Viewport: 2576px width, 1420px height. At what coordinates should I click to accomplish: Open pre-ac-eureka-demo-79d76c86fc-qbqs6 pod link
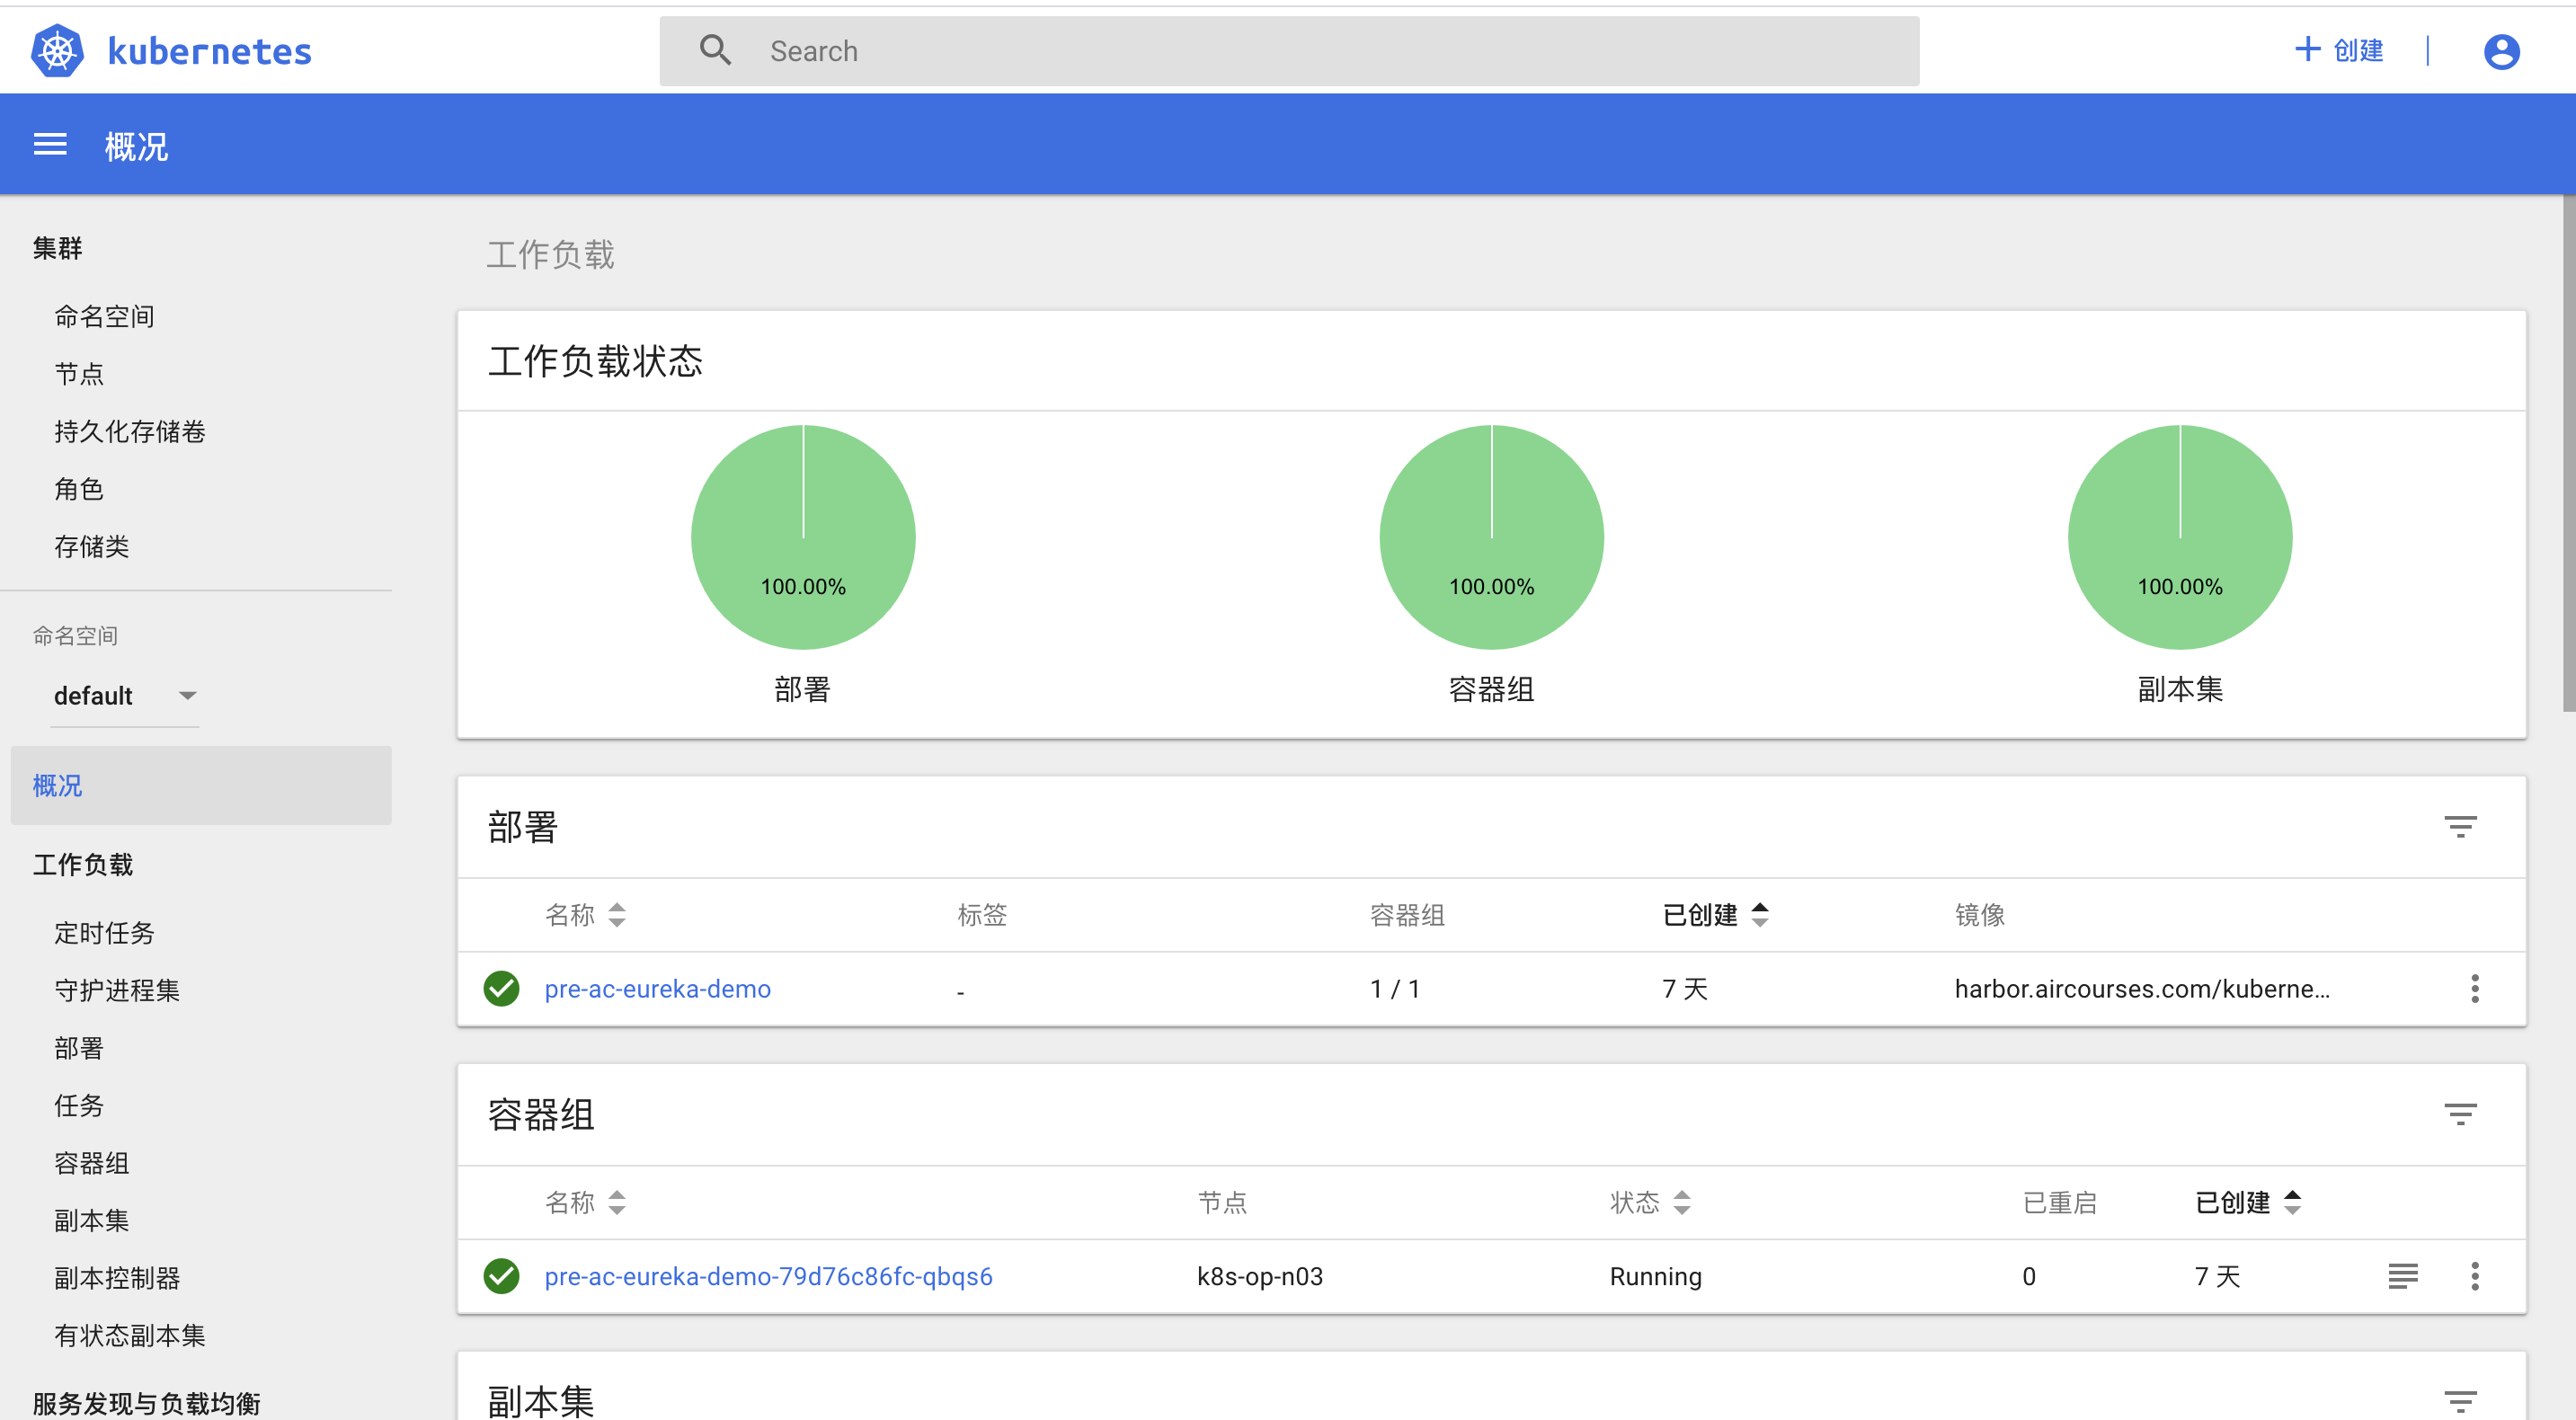click(x=768, y=1276)
